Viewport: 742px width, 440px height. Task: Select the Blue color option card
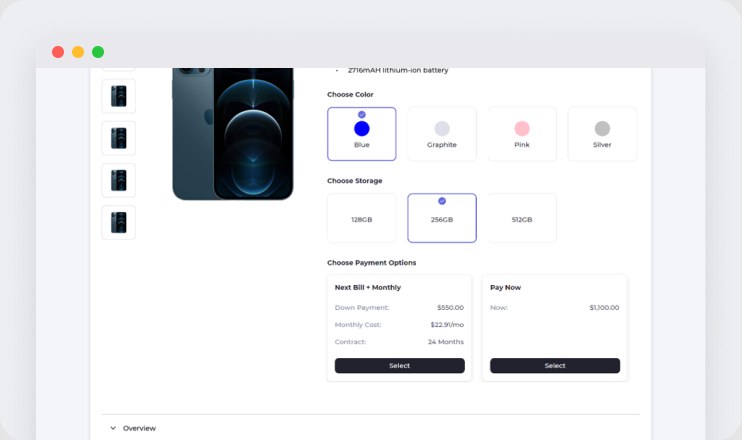tap(362, 134)
